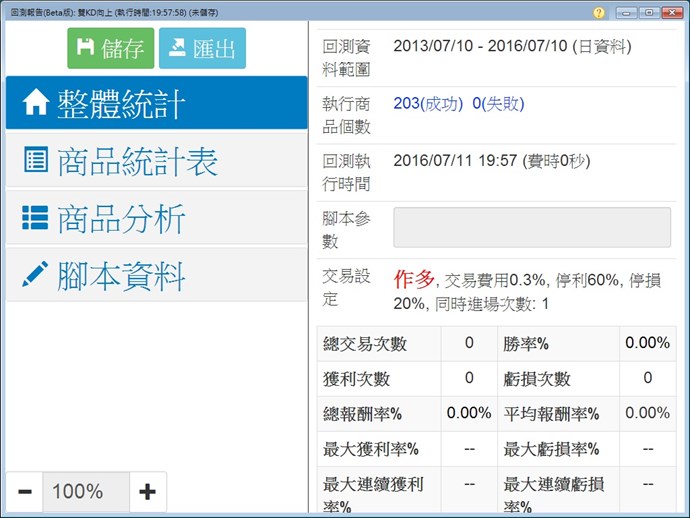Image resolution: width=690 pixels, height=518 pixels.
Task: Minimize the 回測報告 window
Action: (x=626, y=12)
